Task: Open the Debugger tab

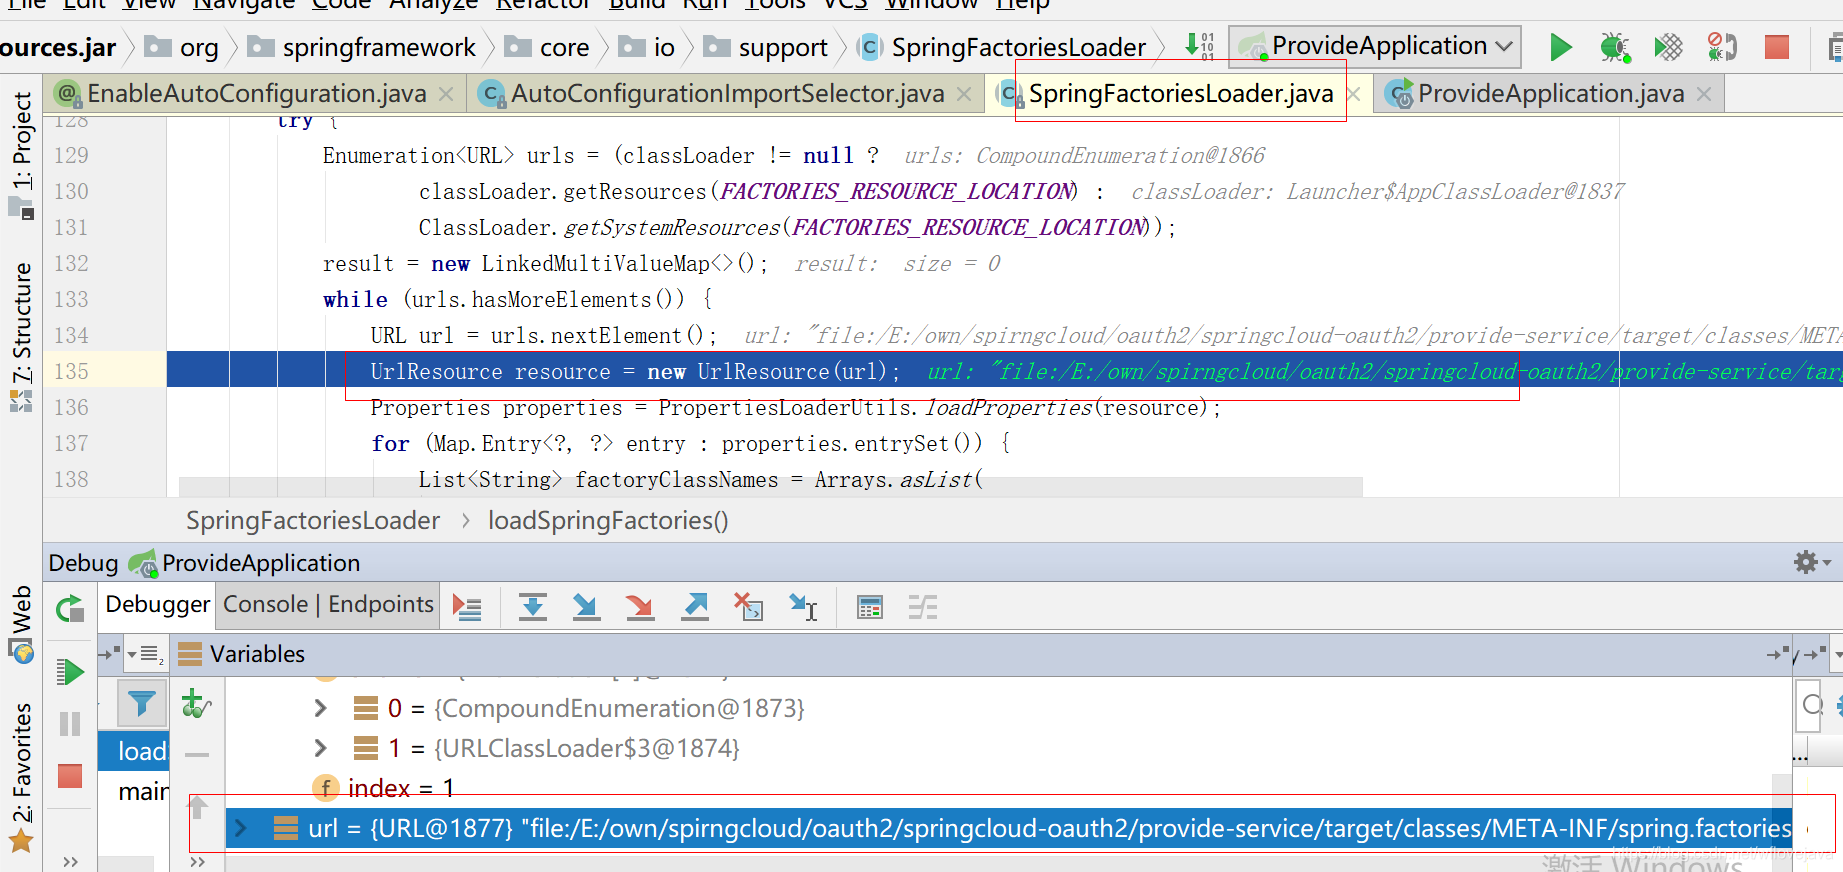Action: coord(158,604)
